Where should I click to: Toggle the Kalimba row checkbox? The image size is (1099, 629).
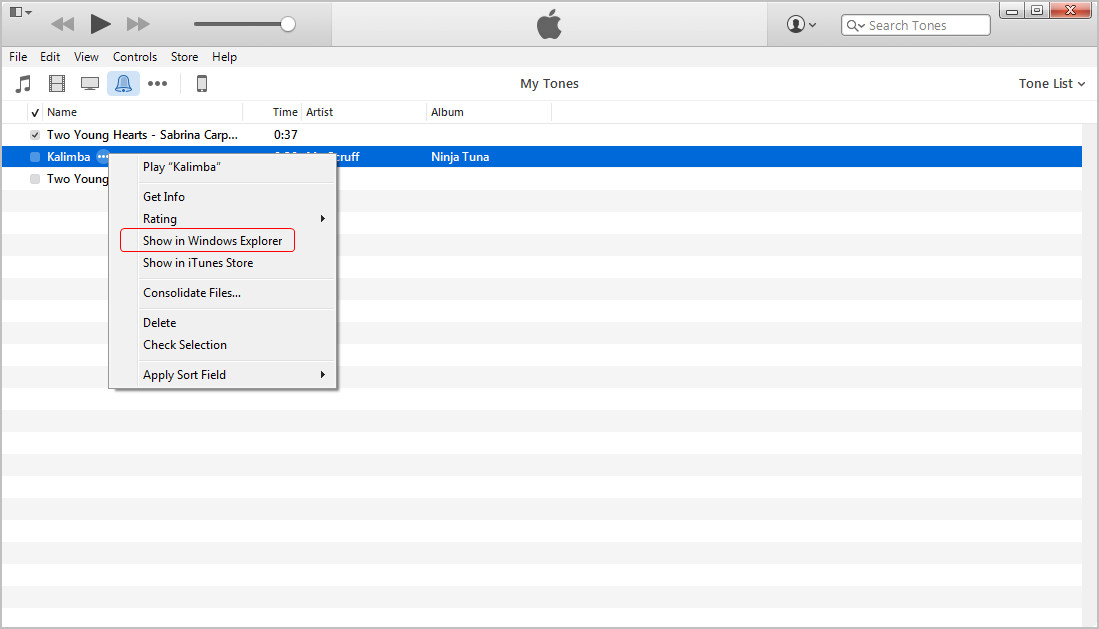coord(35,157)
